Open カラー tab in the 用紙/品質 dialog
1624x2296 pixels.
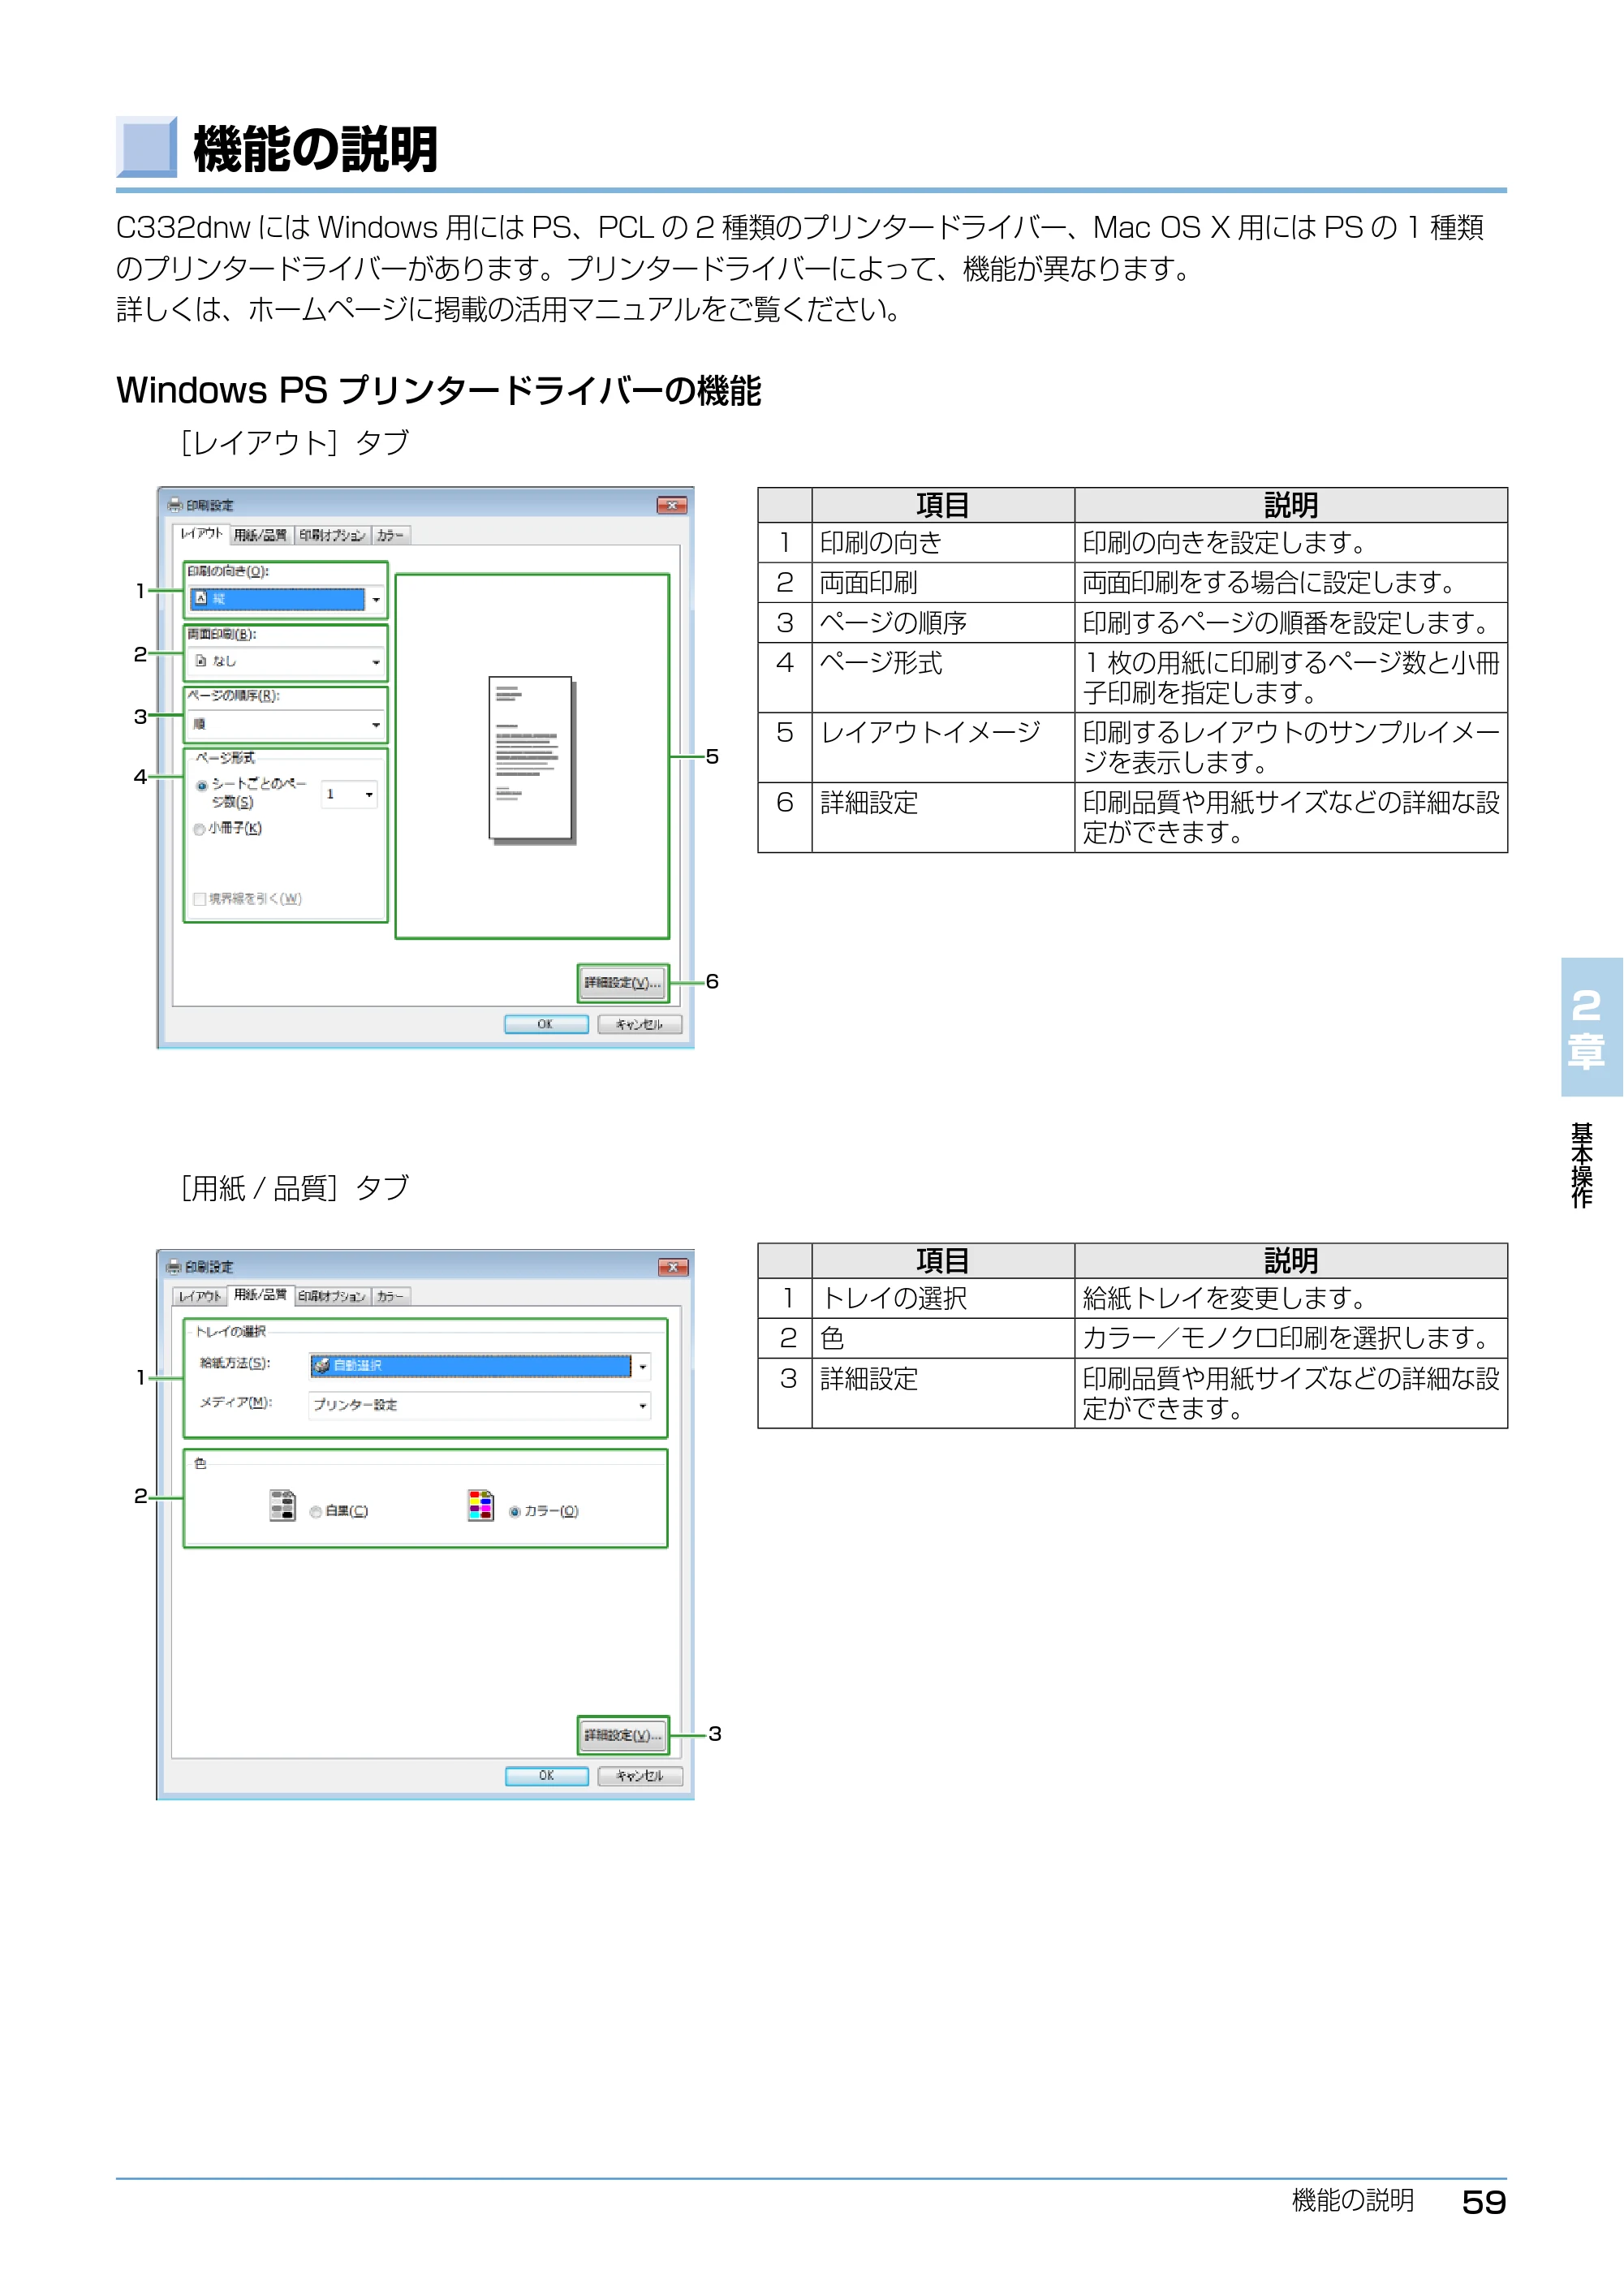coord(391,1296)
